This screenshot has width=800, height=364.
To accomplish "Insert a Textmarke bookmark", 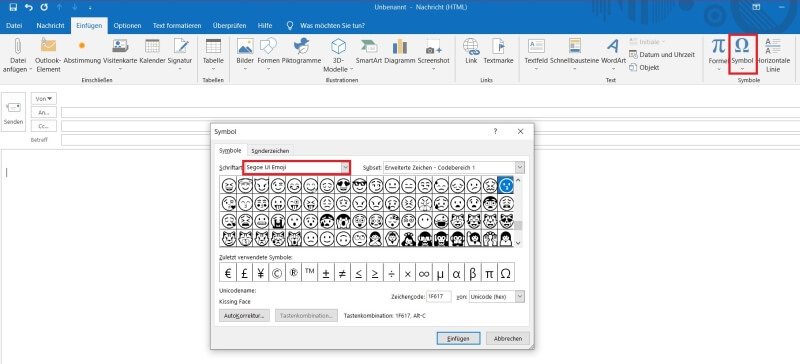I will (x=498, y=51).
